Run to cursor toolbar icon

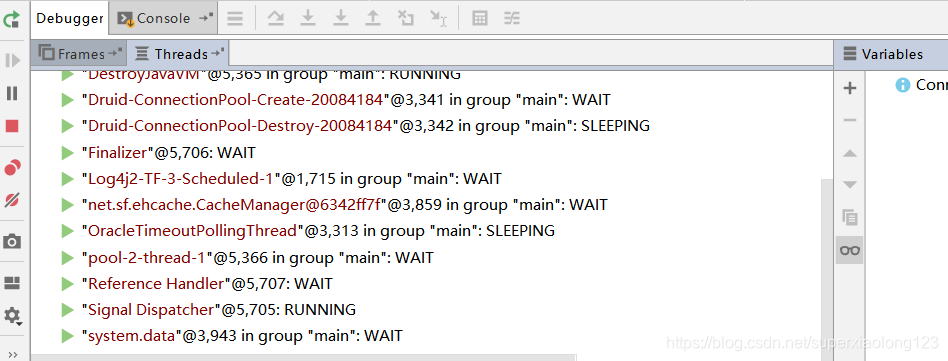(x=438, y=18)
